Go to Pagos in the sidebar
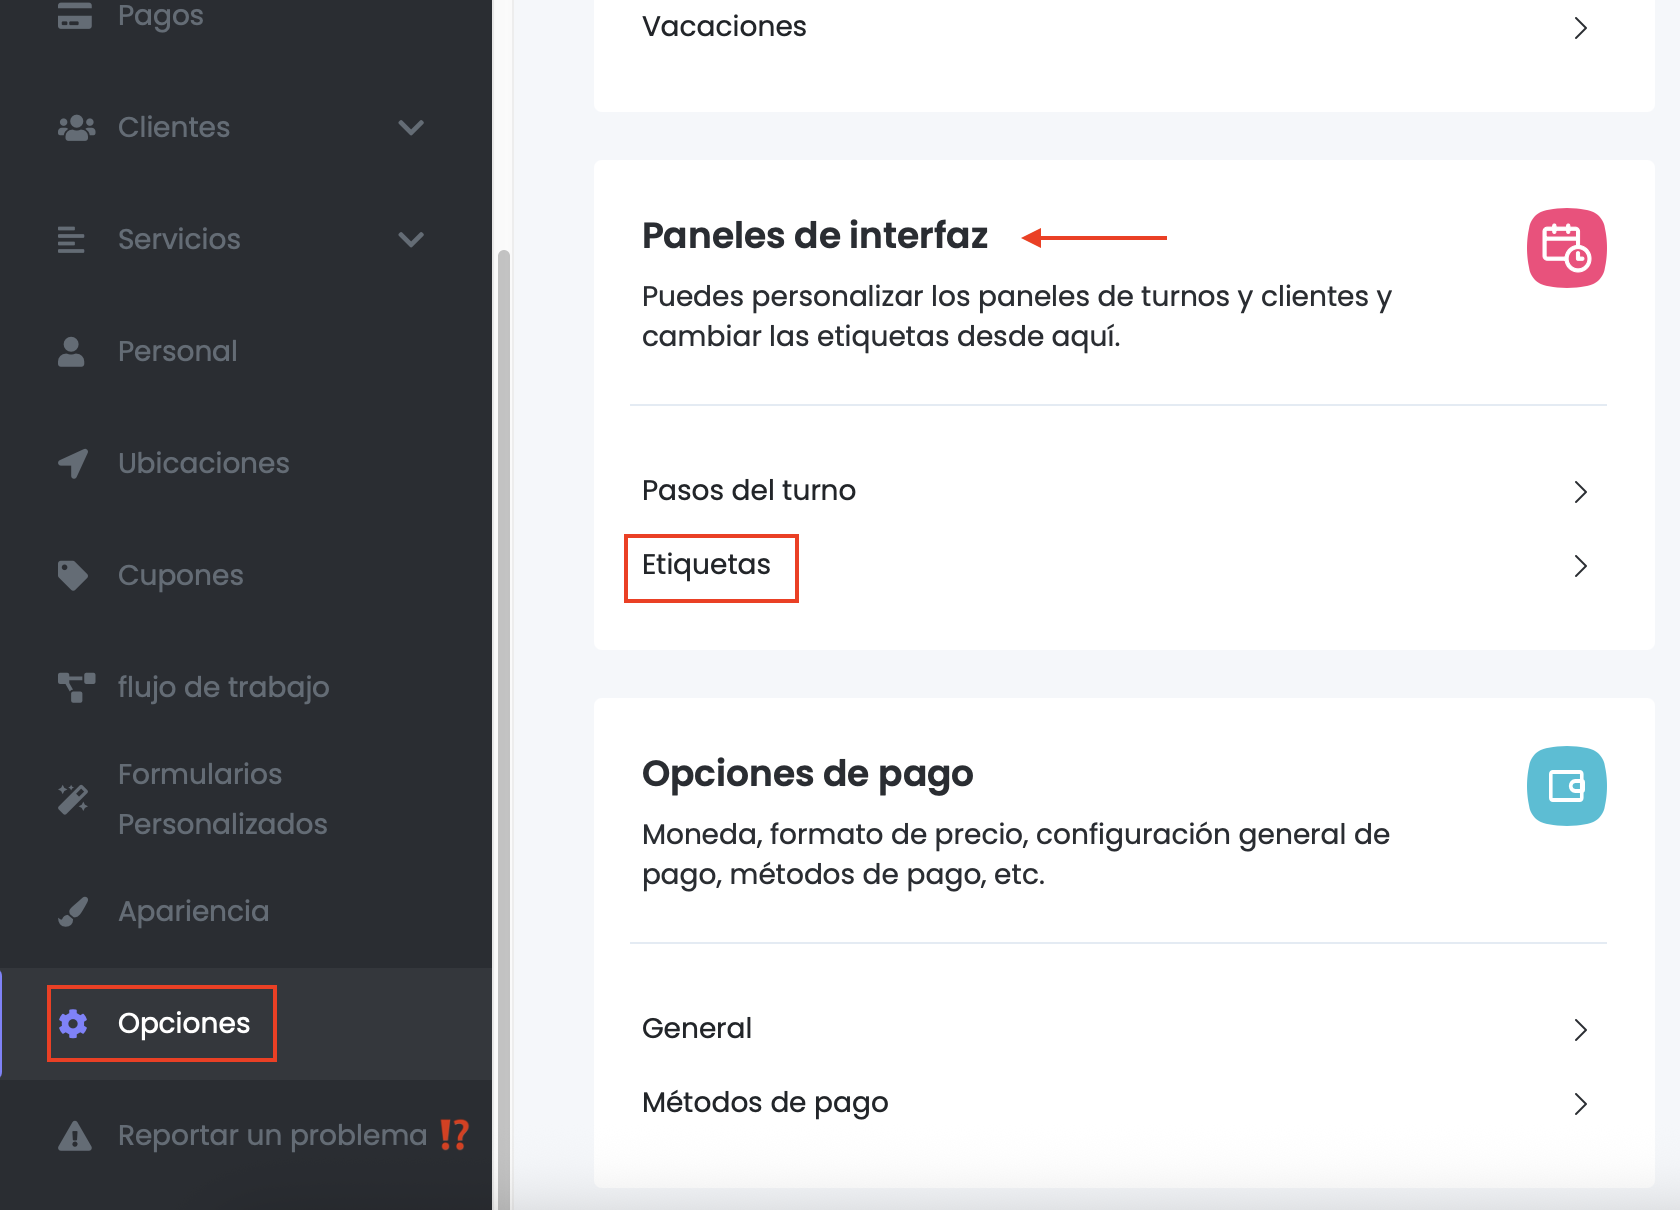 [160, 16]
